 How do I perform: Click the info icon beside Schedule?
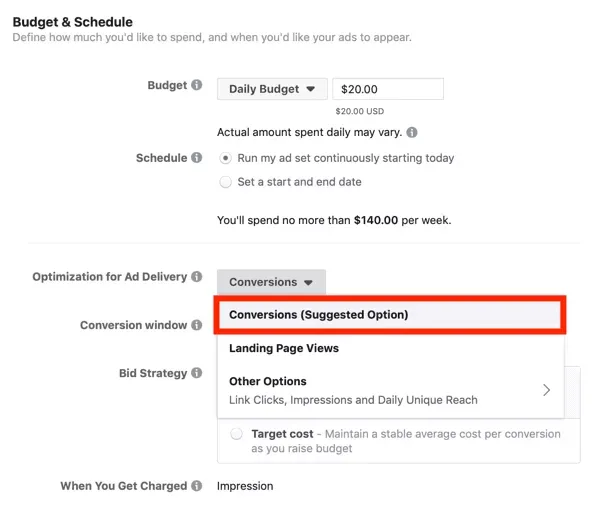(197, 158)
